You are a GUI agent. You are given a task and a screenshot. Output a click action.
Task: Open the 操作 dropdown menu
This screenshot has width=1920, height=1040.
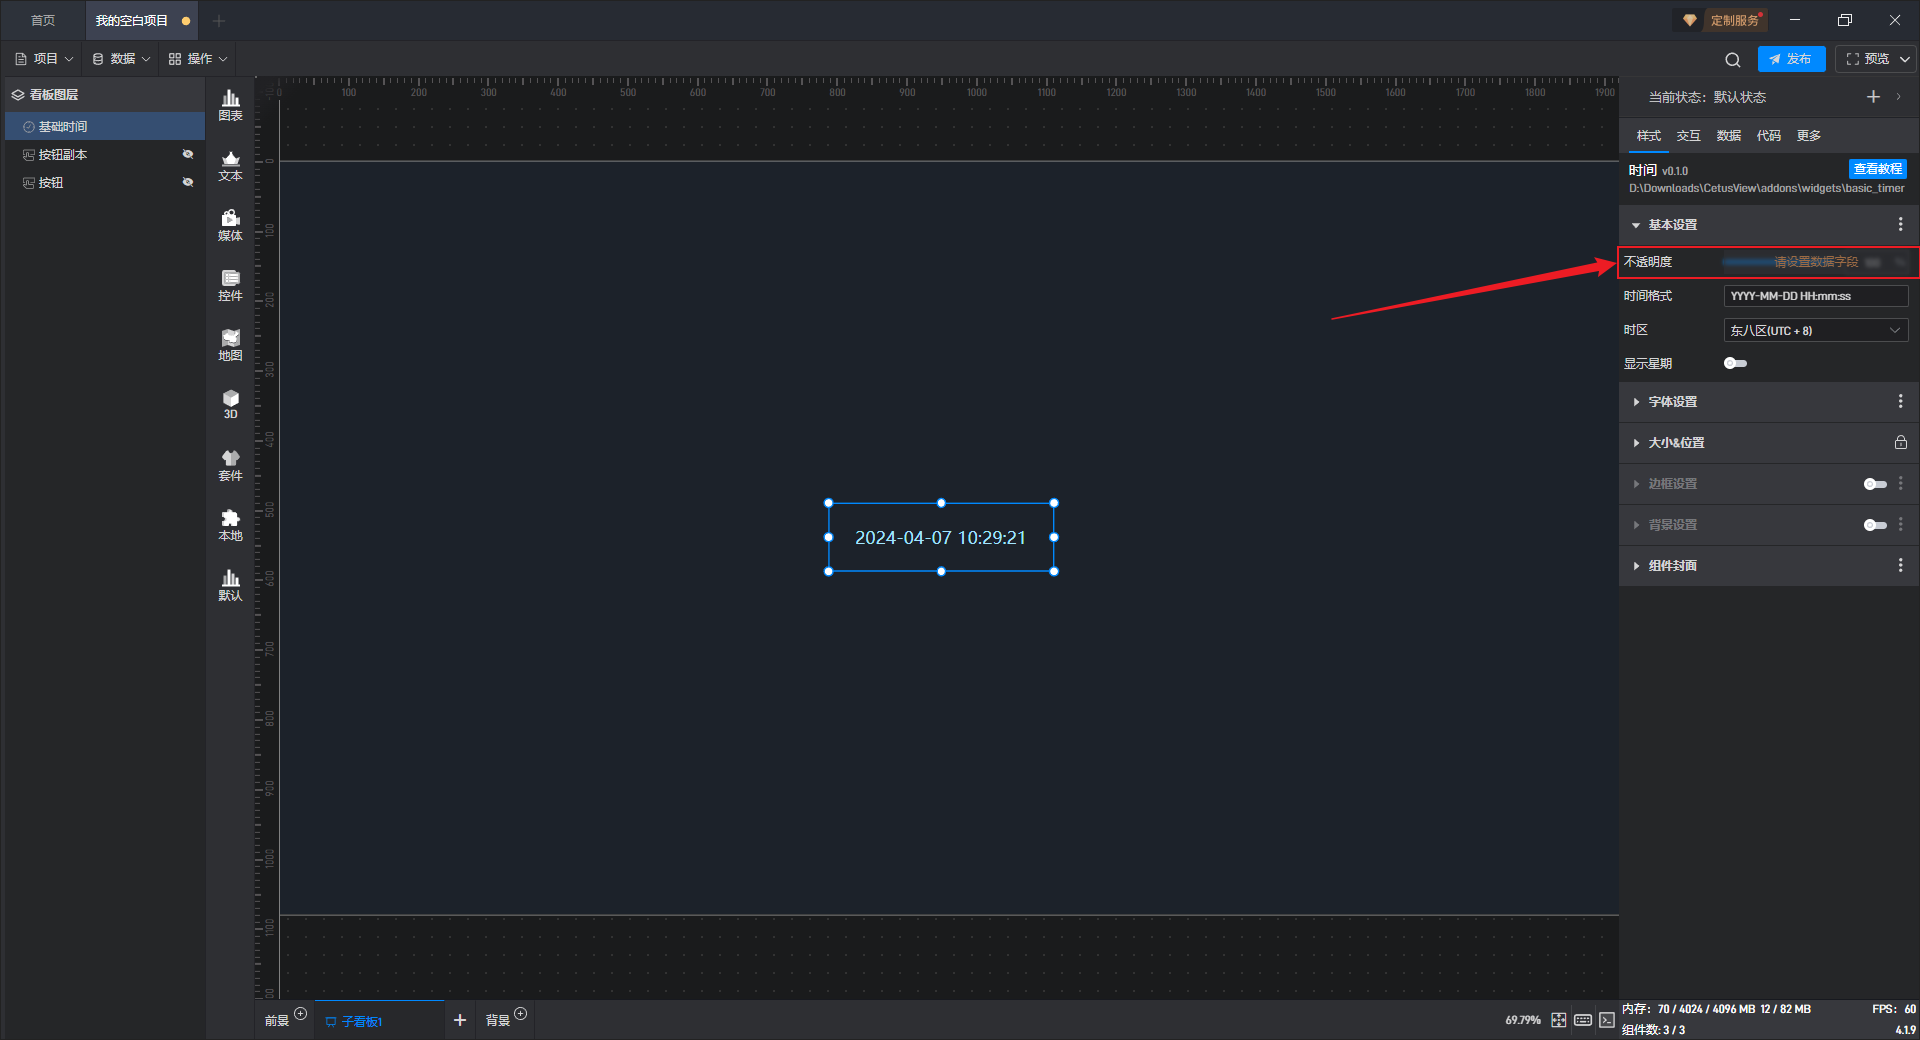pyautogui.click(x=198, y=59)
